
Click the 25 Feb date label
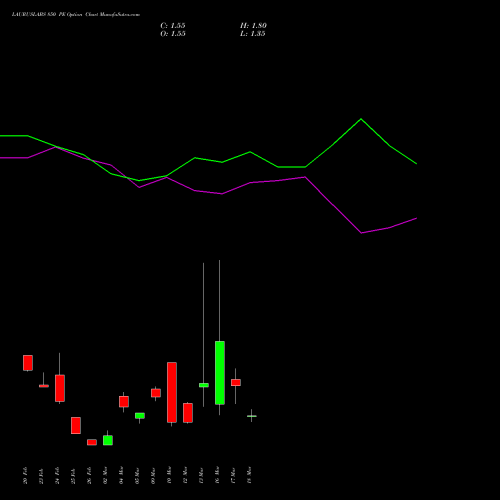[x=73, y=475]
